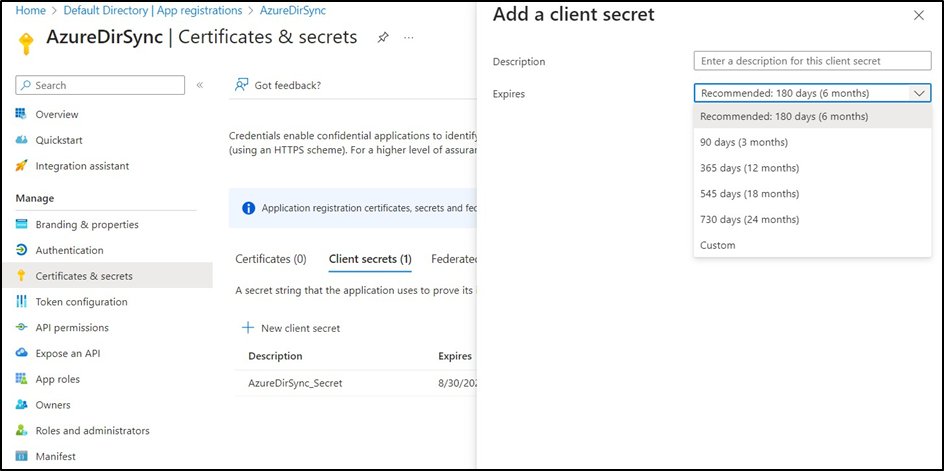This screenshot has width=944, height=471.
Task: Click the pin icon beside page title
Action: click(x=383, y=38)
